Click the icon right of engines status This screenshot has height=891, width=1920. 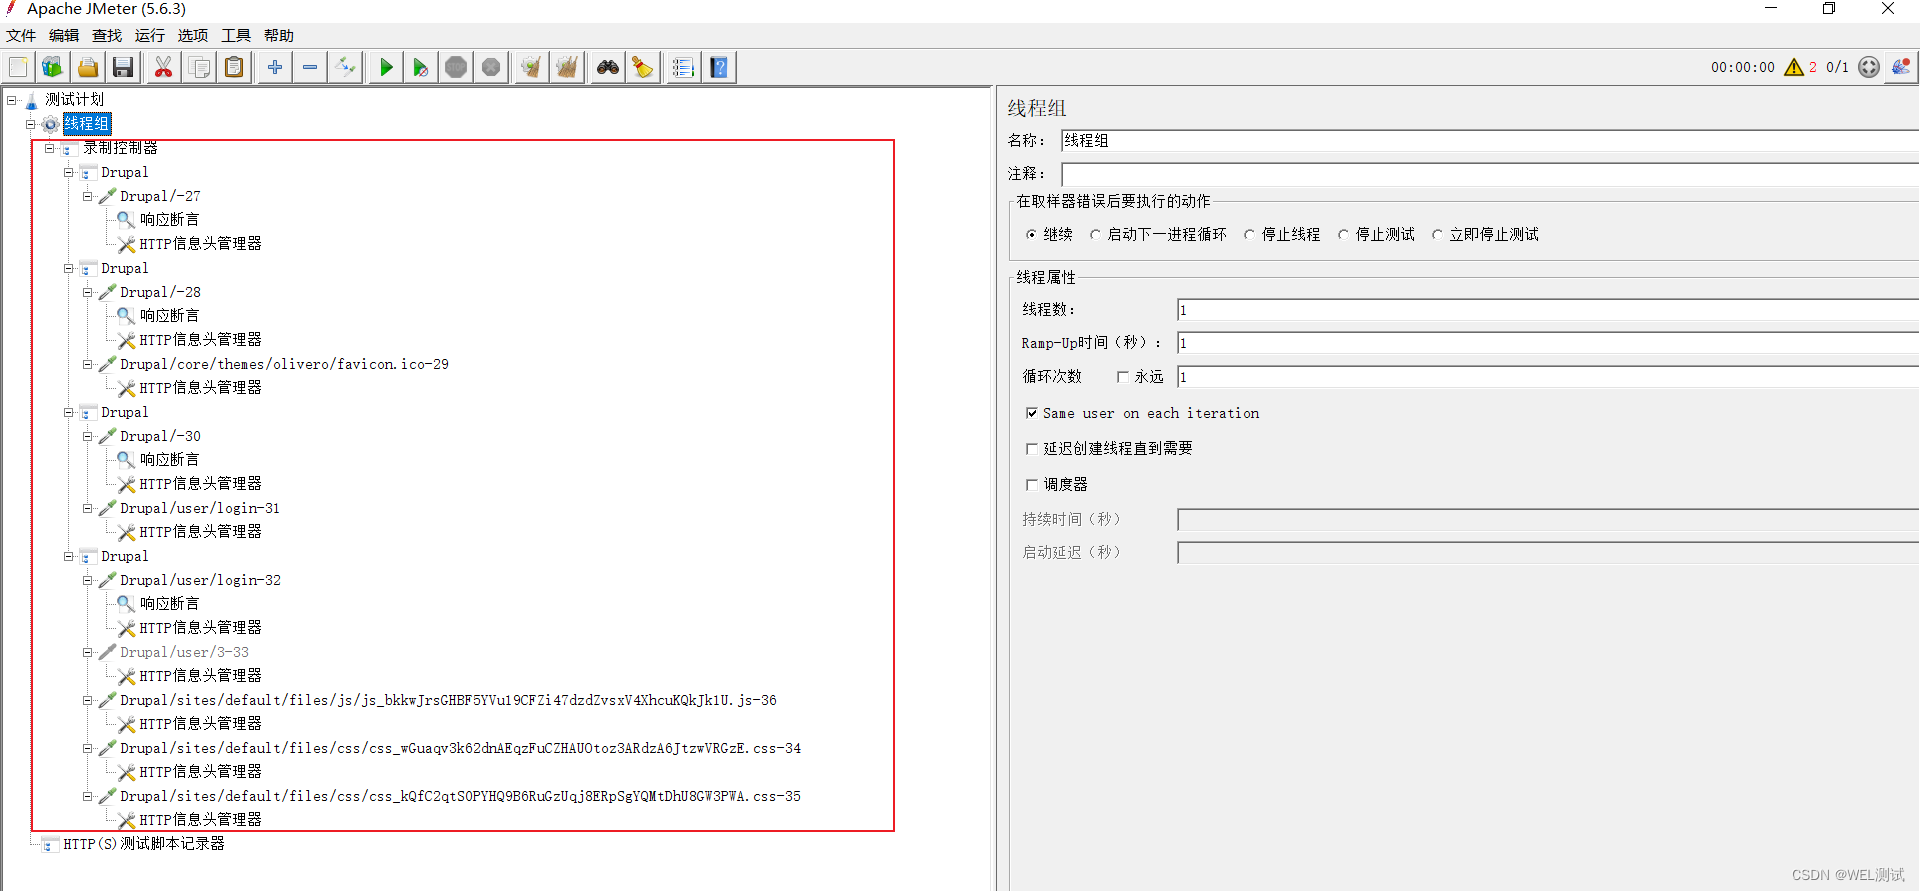point(1901,67)
